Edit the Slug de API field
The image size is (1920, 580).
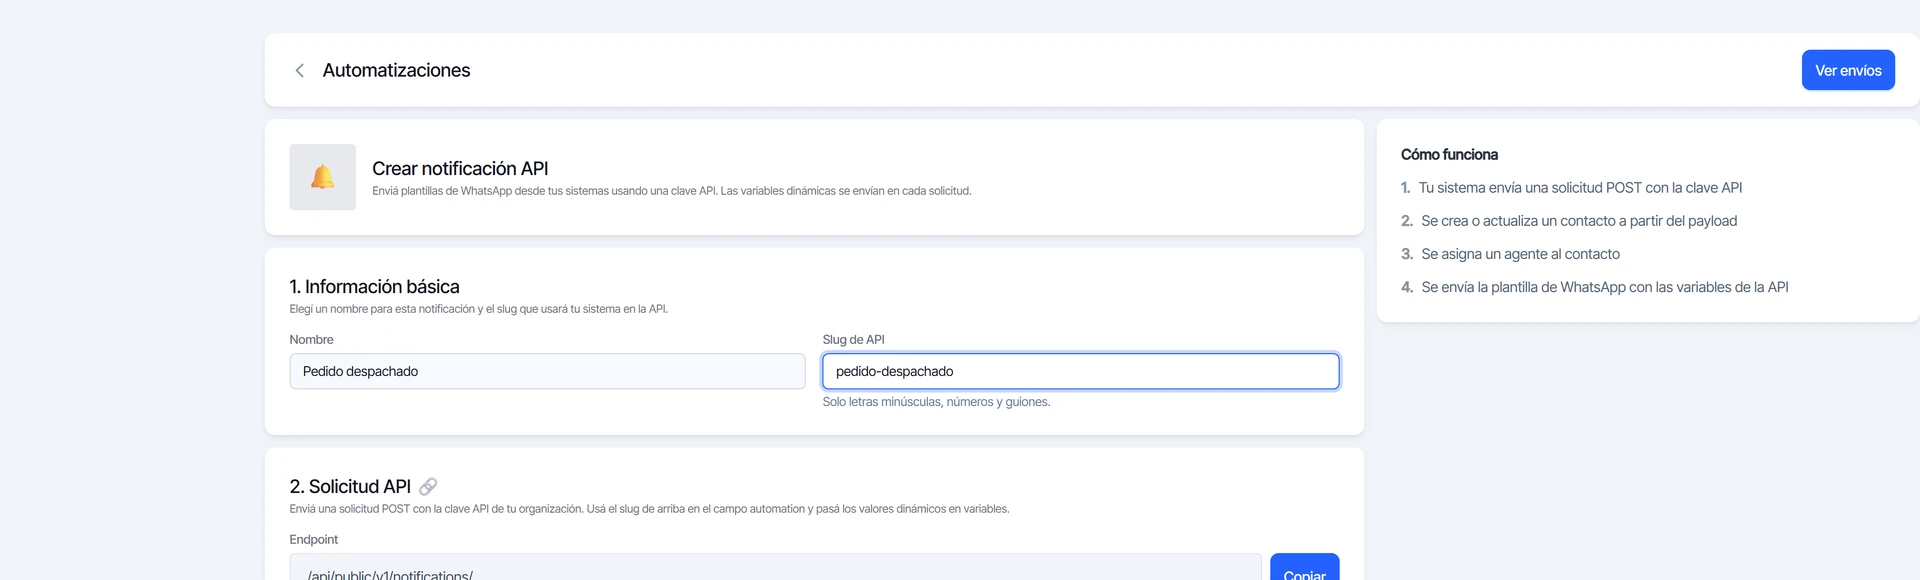click(x=1080, y=371)
